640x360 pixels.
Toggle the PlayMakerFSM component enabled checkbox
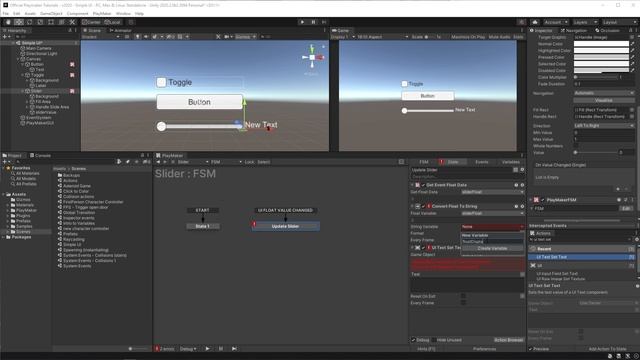click(542, 200)
